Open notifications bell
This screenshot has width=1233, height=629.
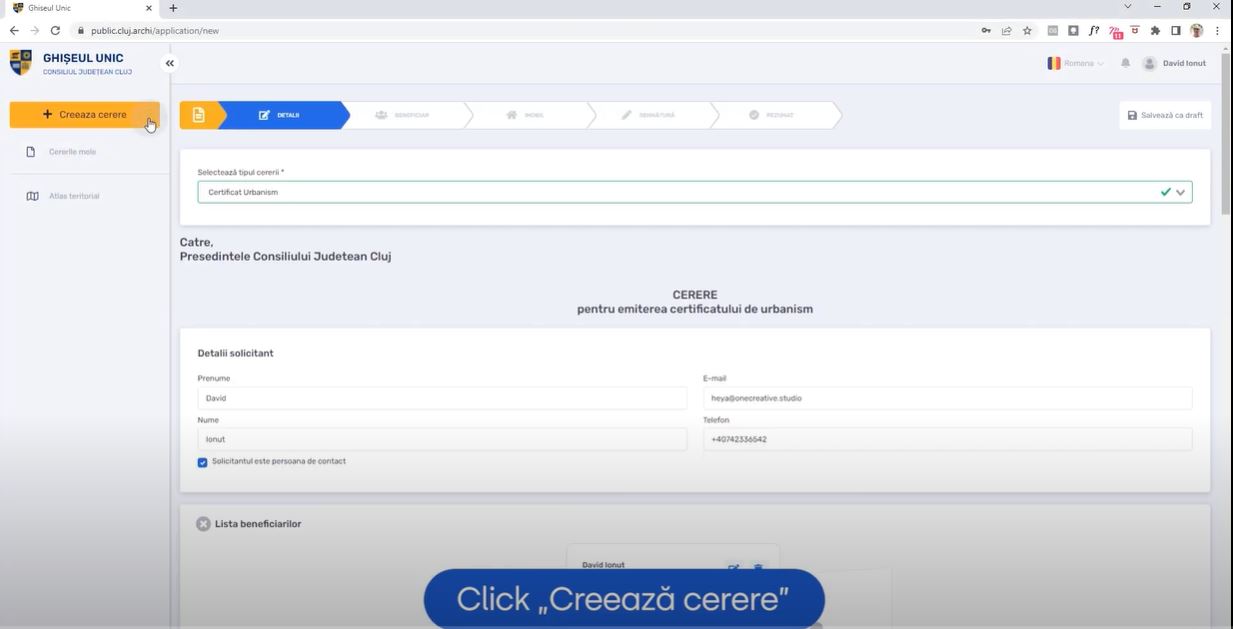(1125, 63)
